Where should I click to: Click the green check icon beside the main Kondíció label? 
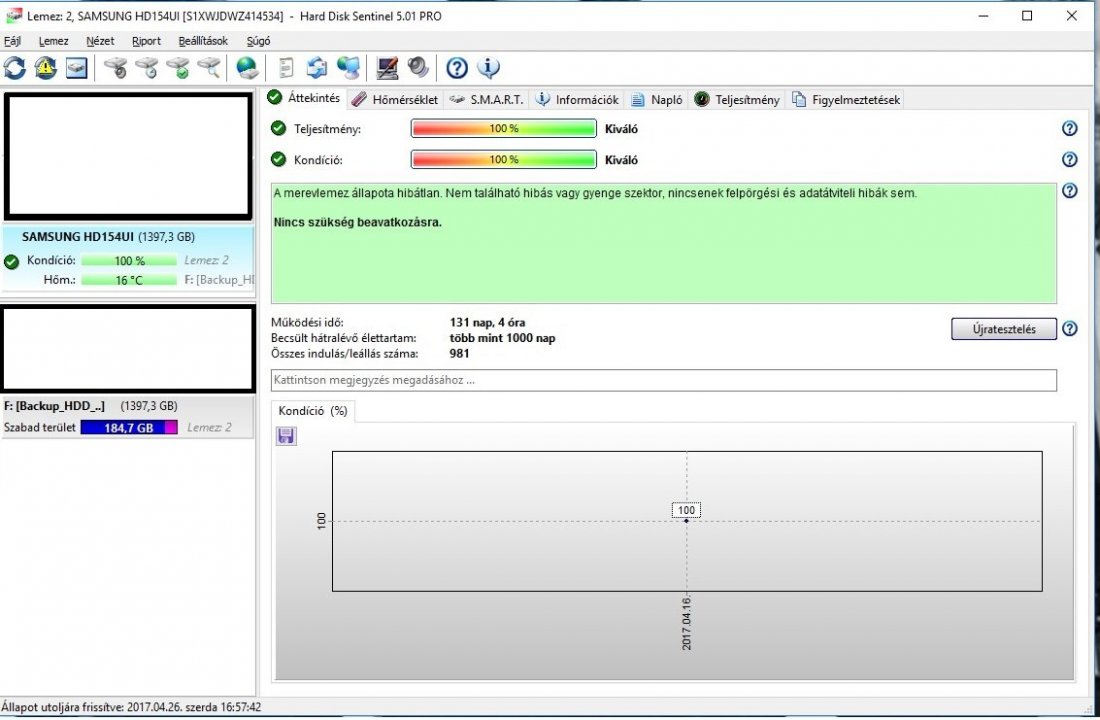279,159
